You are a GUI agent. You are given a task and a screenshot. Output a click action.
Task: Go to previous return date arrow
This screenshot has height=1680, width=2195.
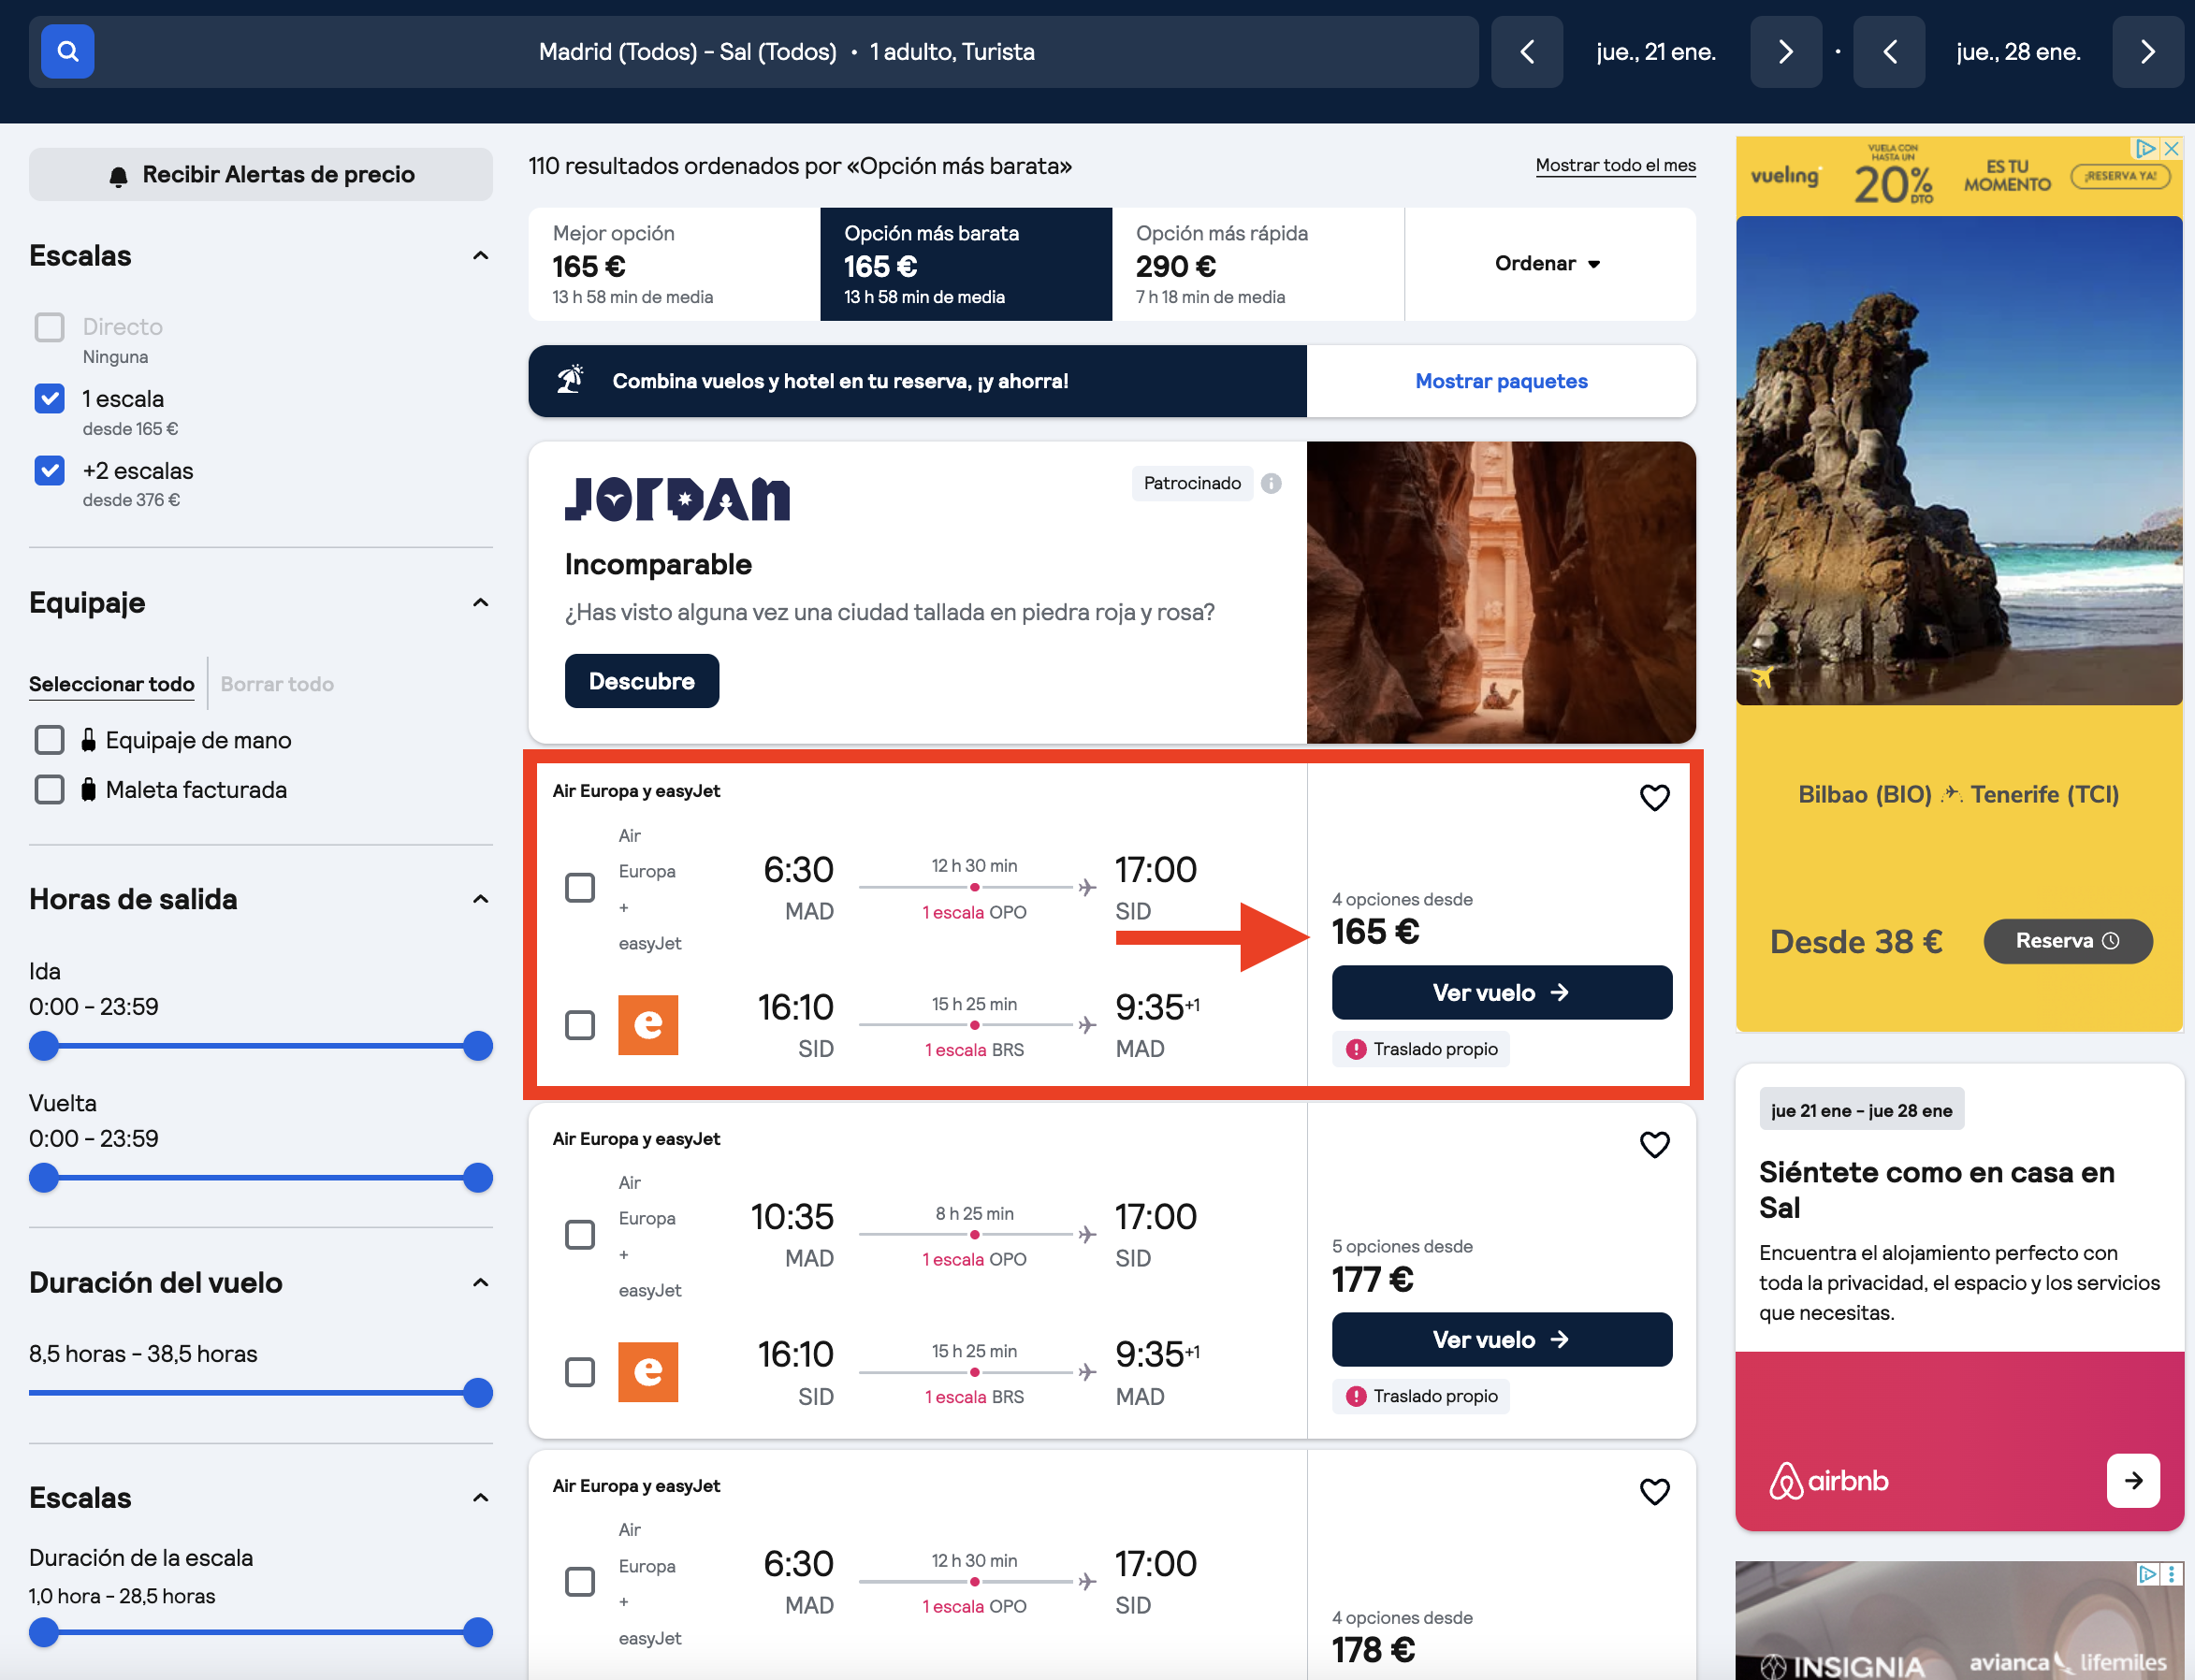1889,52
